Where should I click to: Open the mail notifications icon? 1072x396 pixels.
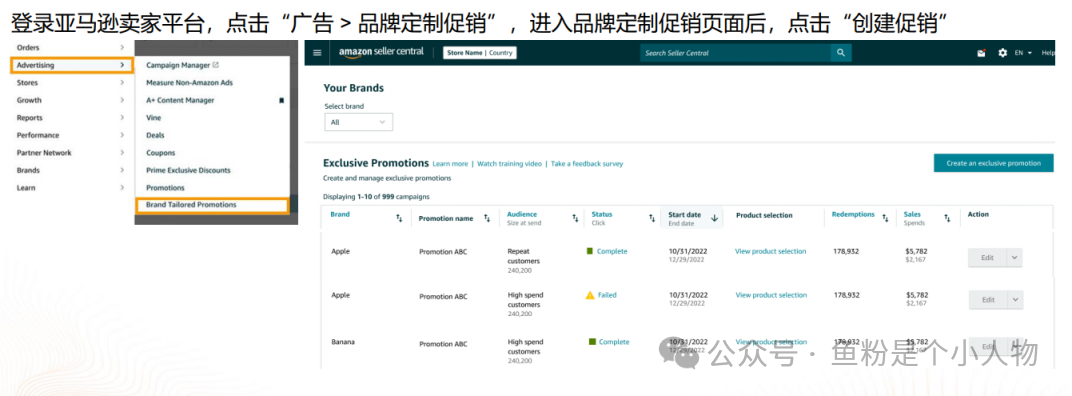[982, 53]
